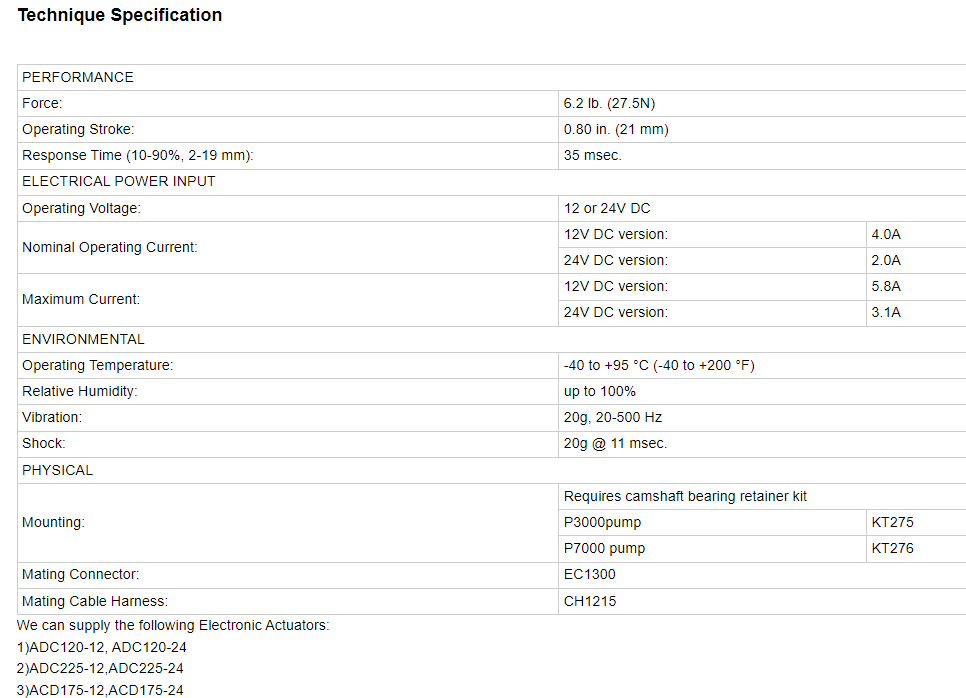Select the Maximum Current label cell
The height and width of the screenshot is (698, 966).
288,299
